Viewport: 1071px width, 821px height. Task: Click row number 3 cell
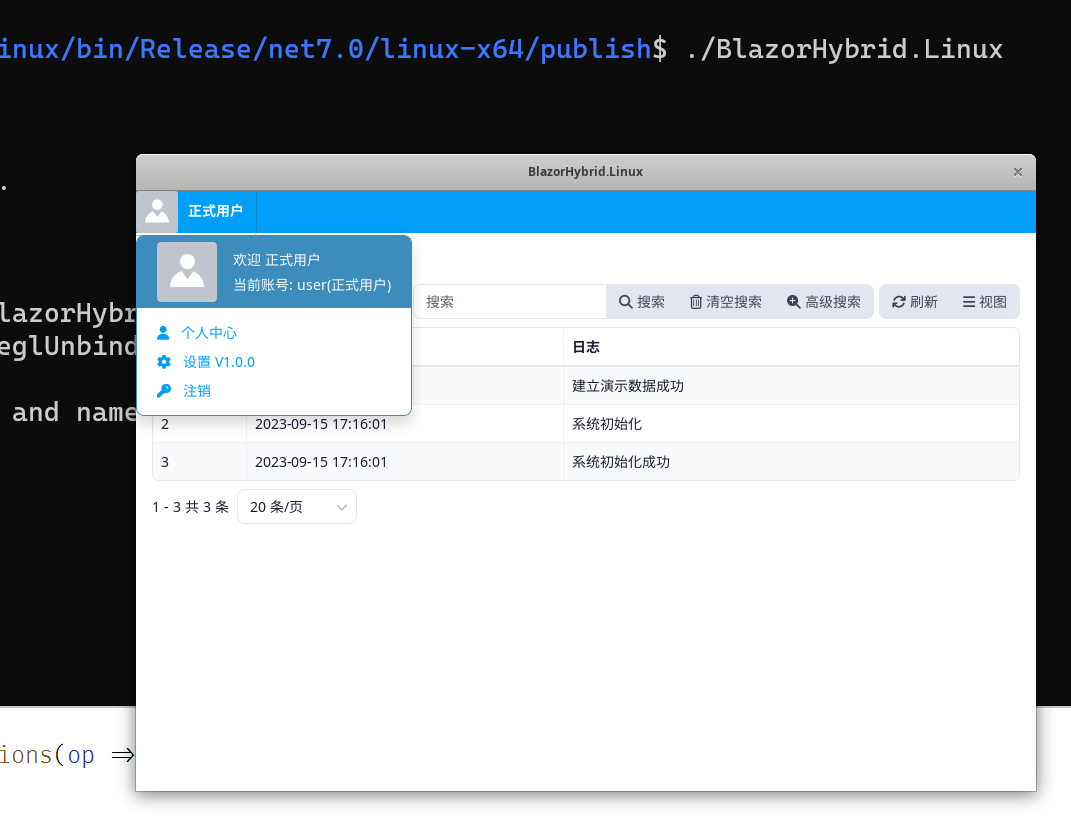click(199, 462)
